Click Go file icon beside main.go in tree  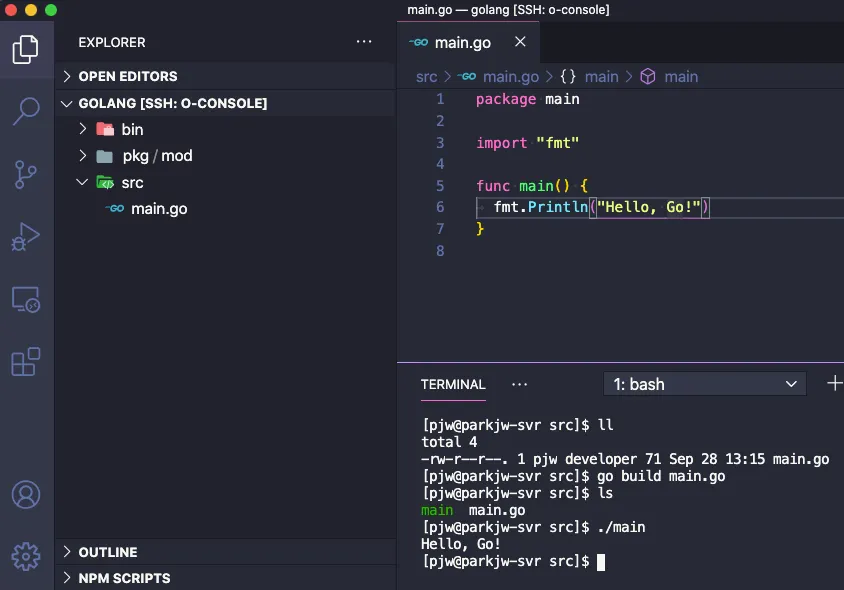[115, 208]
